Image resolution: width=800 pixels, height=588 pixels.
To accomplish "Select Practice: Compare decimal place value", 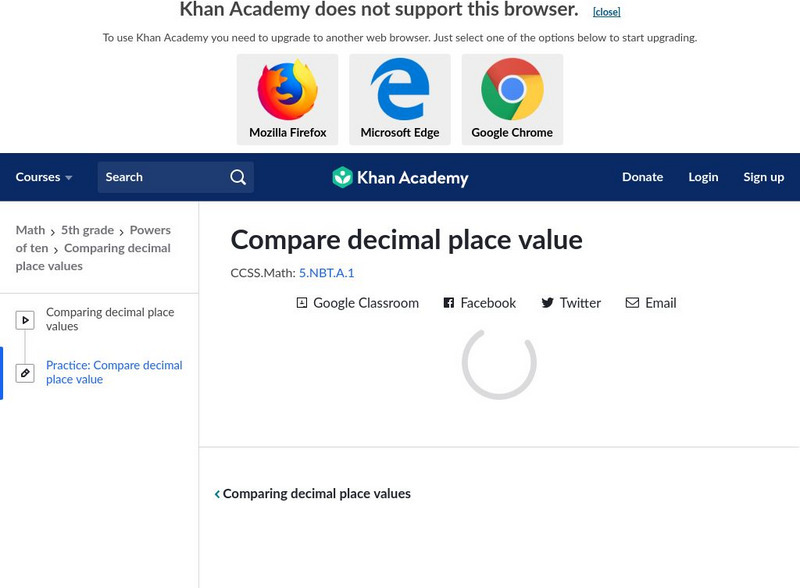I will pos(114,372).
